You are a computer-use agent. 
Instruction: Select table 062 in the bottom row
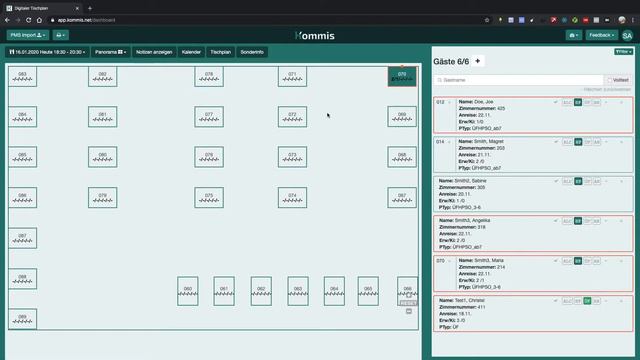click(x=261, y=291)
